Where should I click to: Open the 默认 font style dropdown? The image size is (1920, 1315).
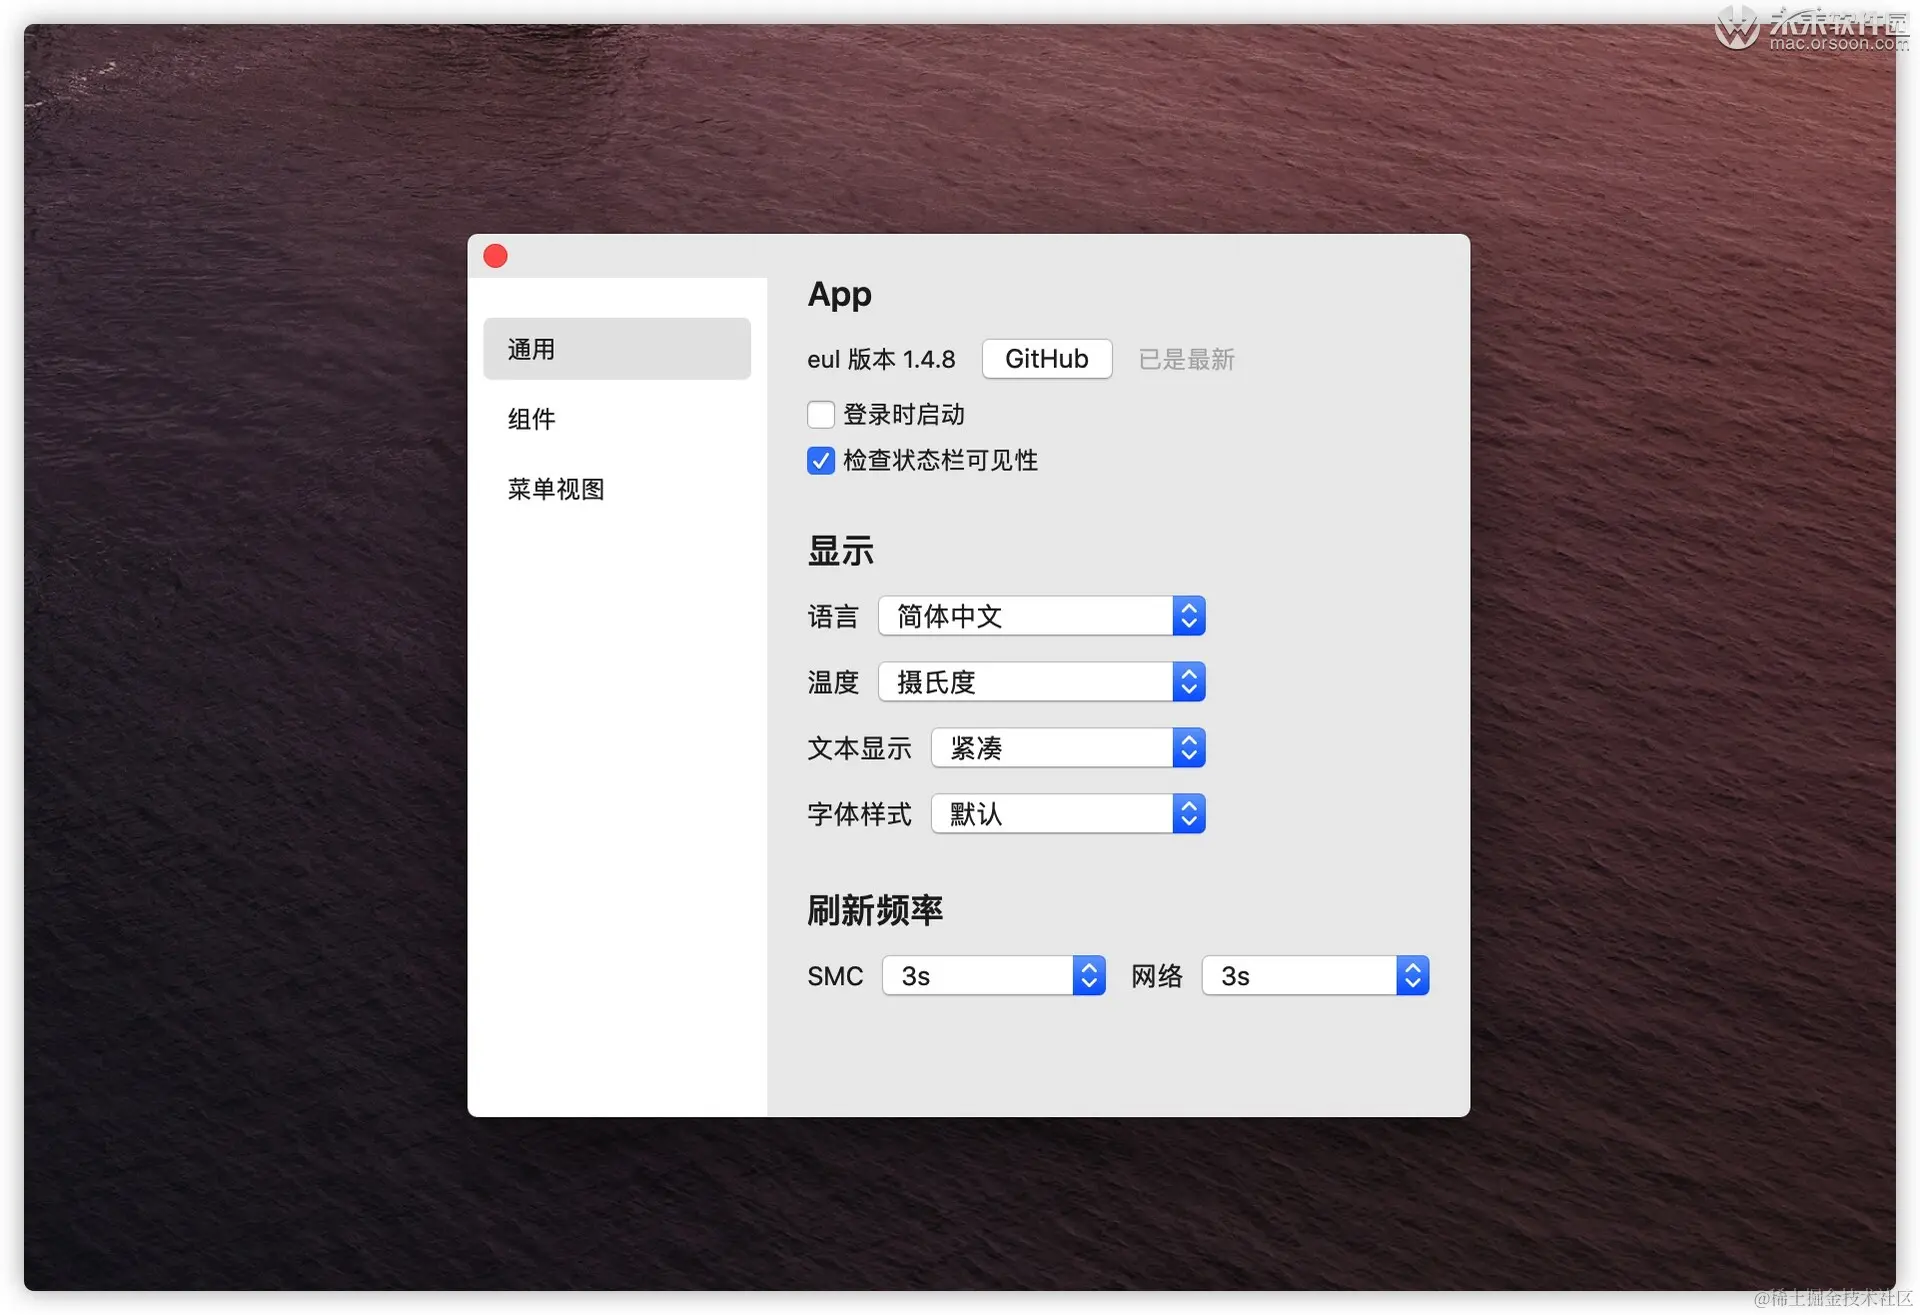coord(1050,814)
